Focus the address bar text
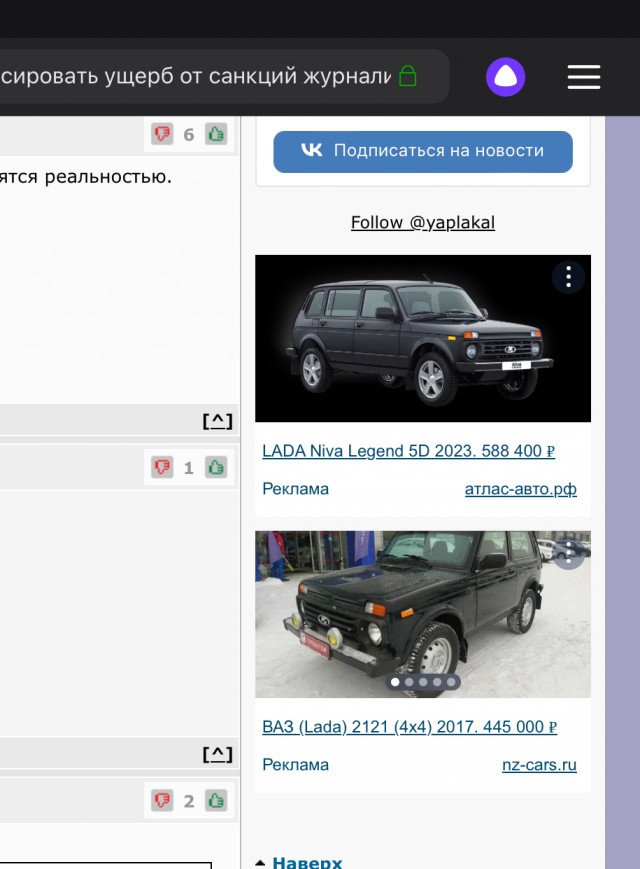The height and width of the screenshot is (869, 640). [195, 76]
